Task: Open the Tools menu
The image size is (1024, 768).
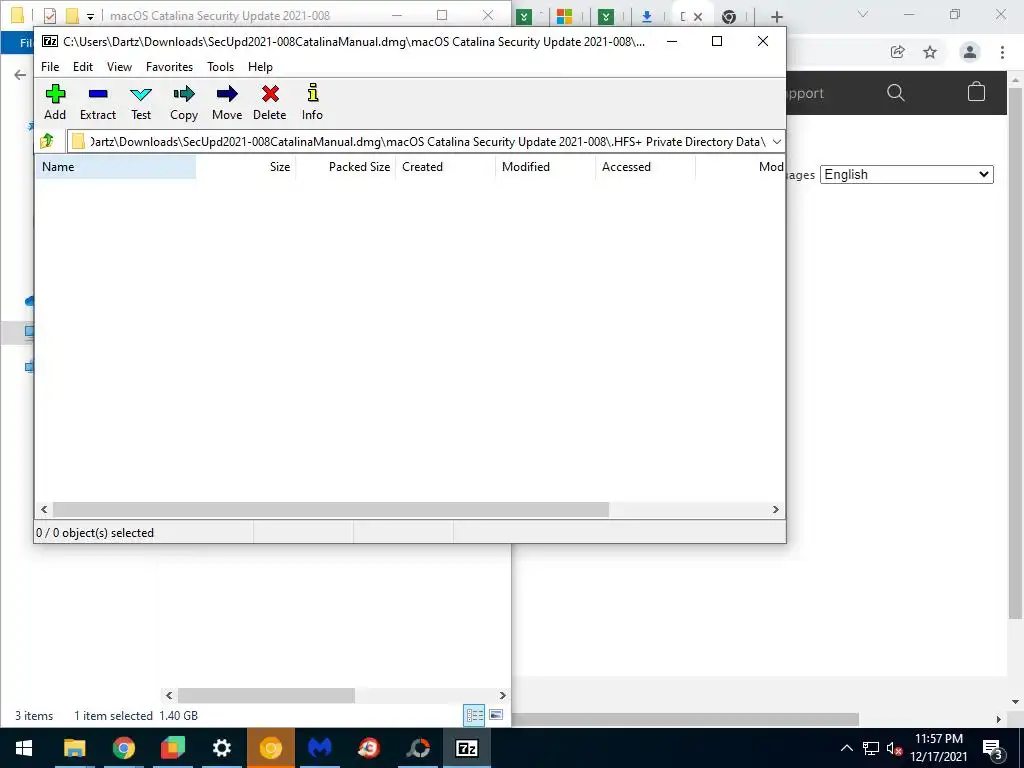Action: pyautogui.click(x=220, y=67)
